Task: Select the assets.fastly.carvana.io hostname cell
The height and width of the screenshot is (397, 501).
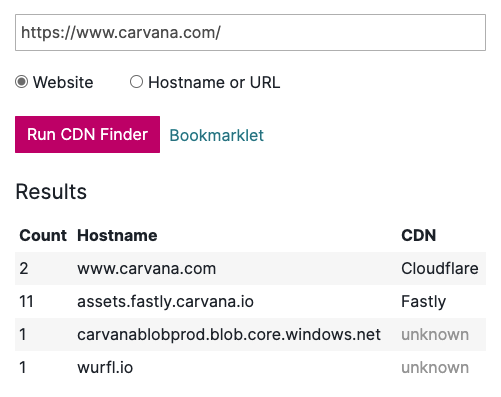Action: coord(165,301)
